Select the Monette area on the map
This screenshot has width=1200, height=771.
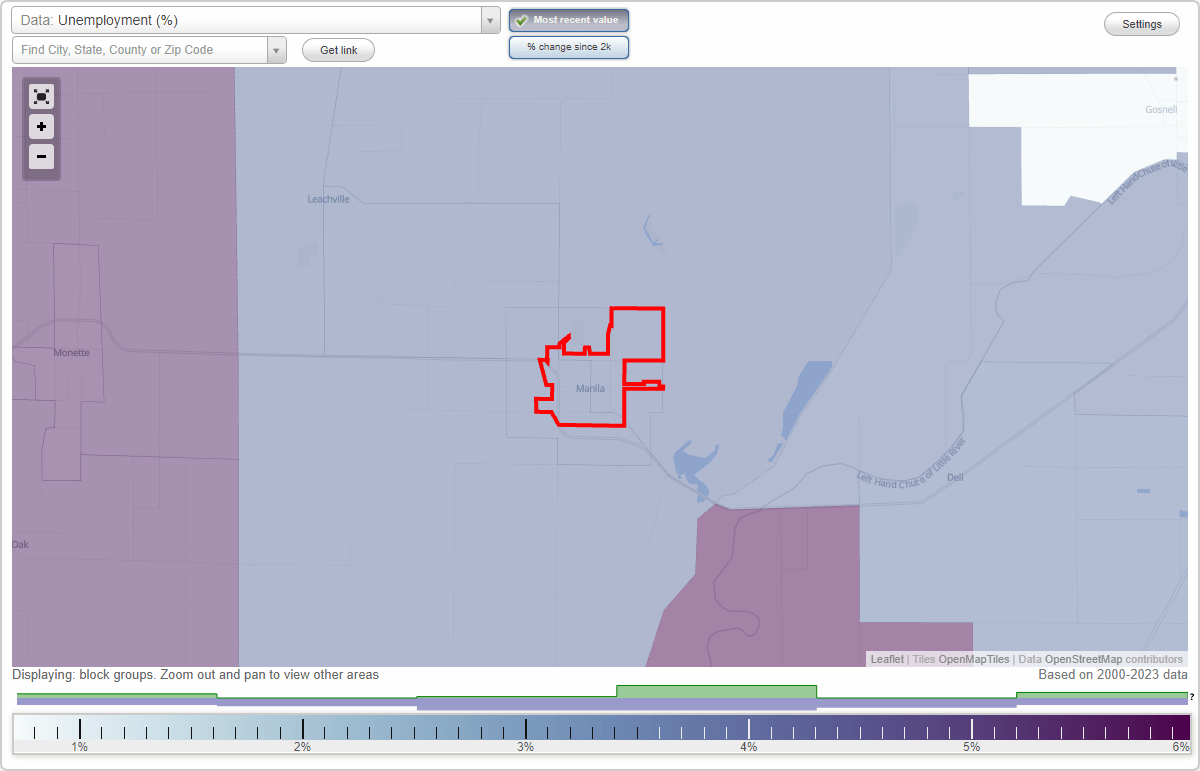(x=70, y=352)
